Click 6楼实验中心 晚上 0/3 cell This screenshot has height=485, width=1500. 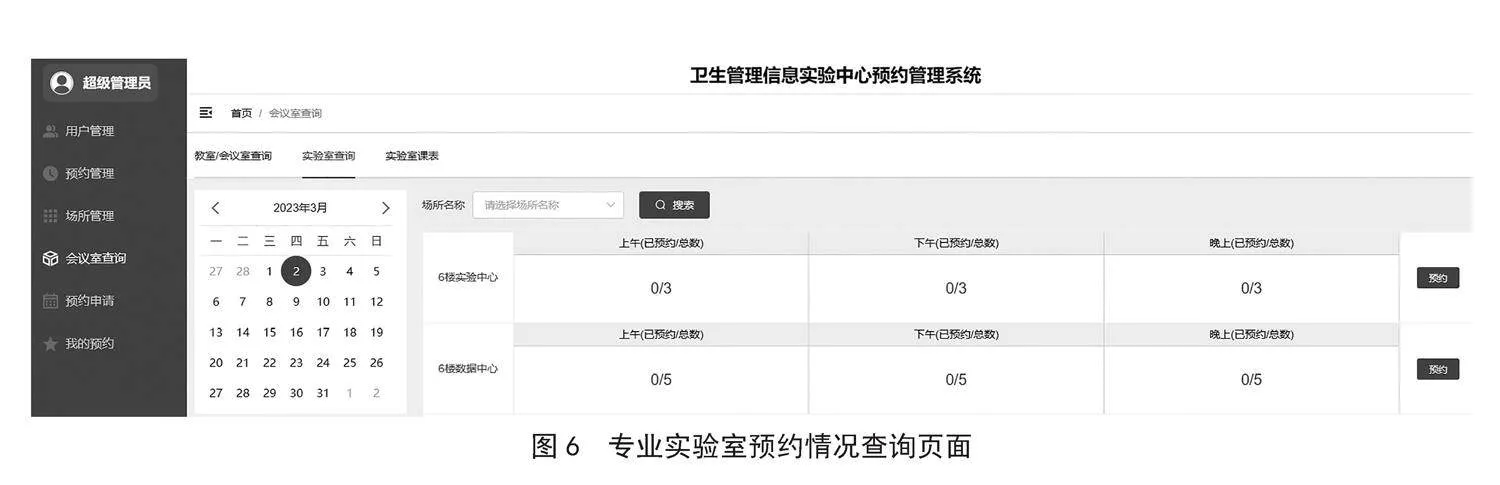point(1251,288)
